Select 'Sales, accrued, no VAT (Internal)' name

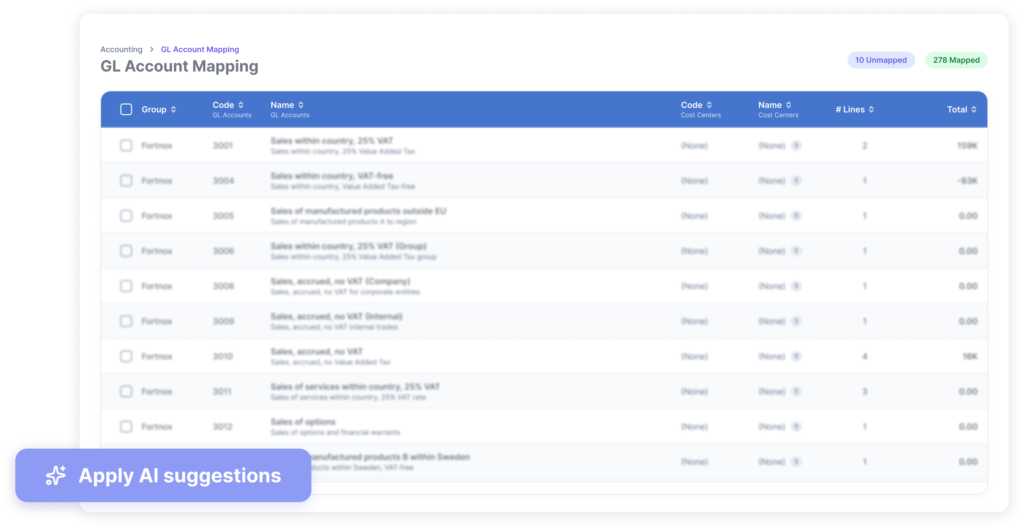click(x=336, y=317)
